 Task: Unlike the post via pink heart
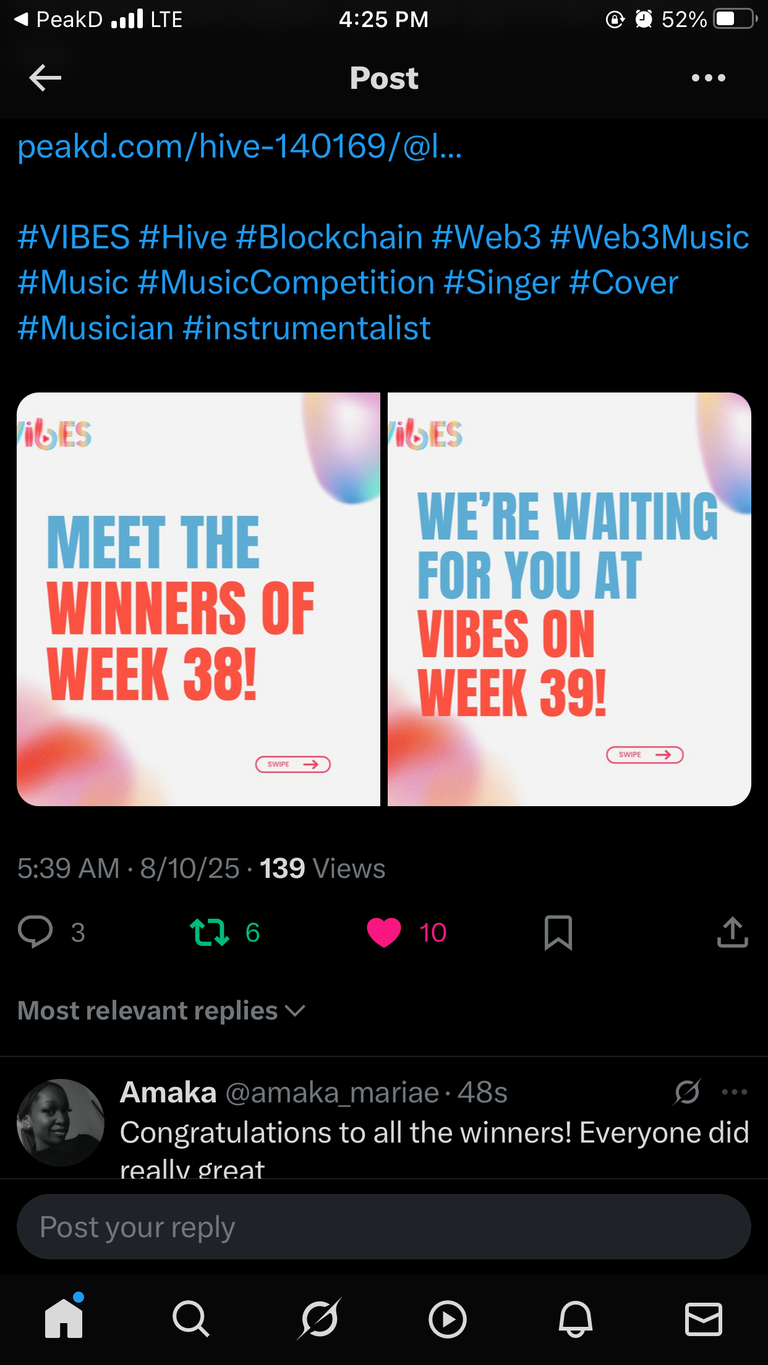(384, 932)
